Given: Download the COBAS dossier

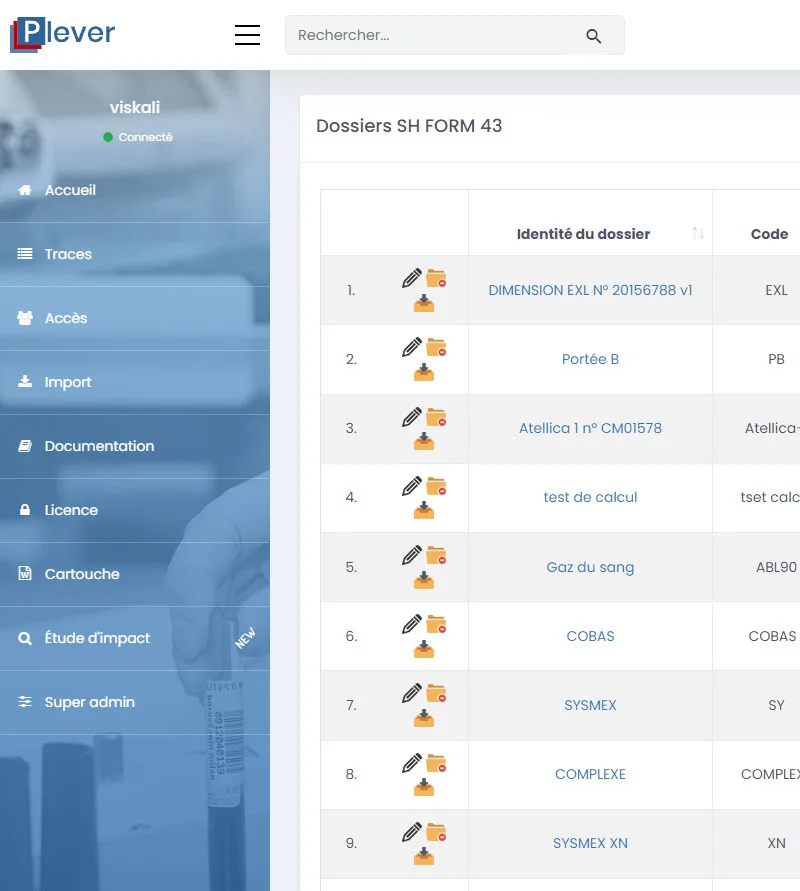Looking at the screenshot, I should (424, 648).
